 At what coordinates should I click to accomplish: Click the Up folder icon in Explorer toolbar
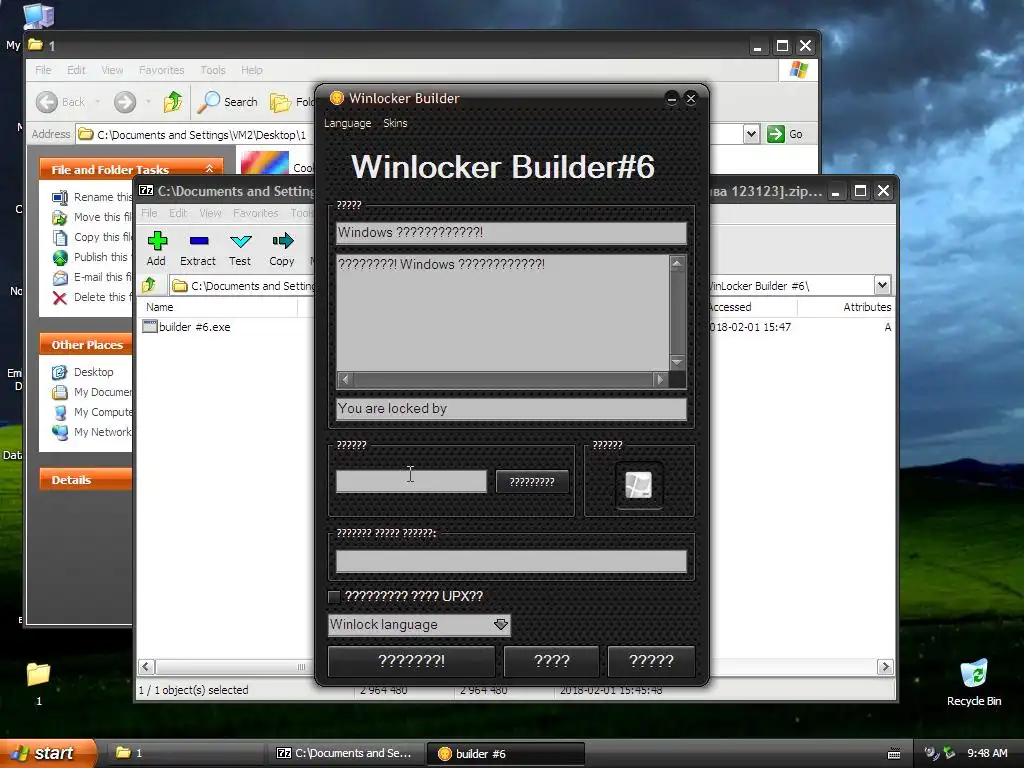click(173, 102)
